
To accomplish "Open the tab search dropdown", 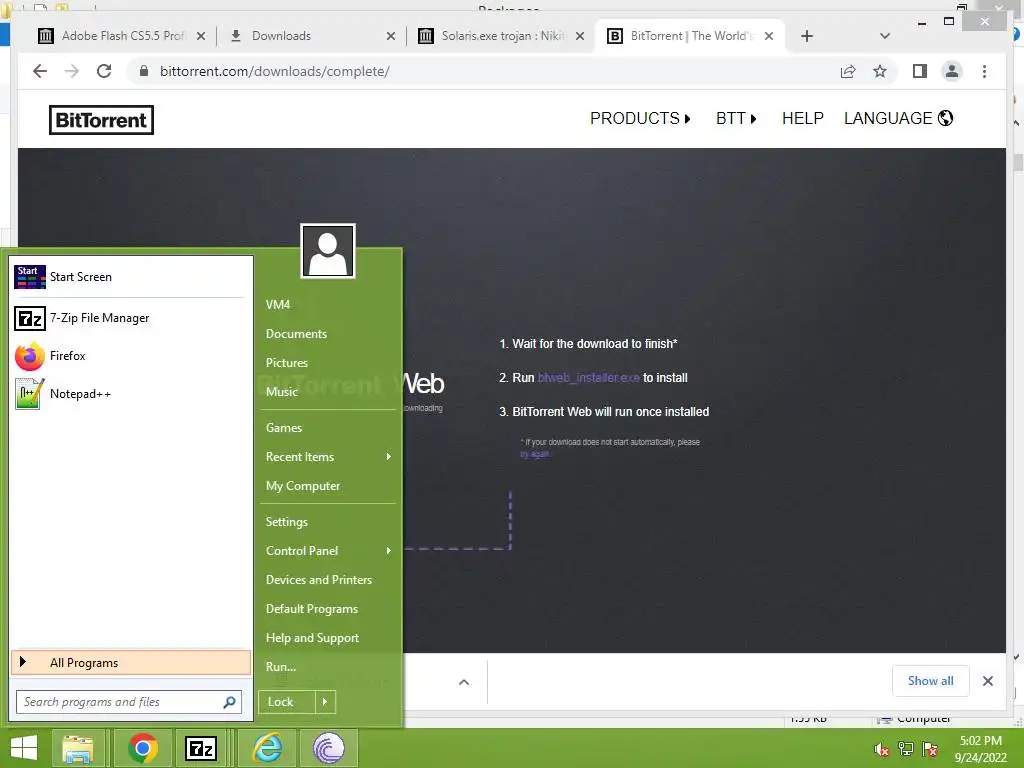I will 885,37.
